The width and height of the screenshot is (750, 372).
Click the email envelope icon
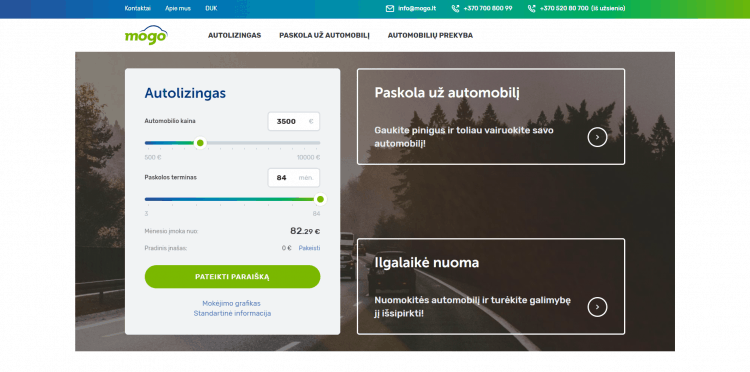pyautogui.click(x=390, y=8)
